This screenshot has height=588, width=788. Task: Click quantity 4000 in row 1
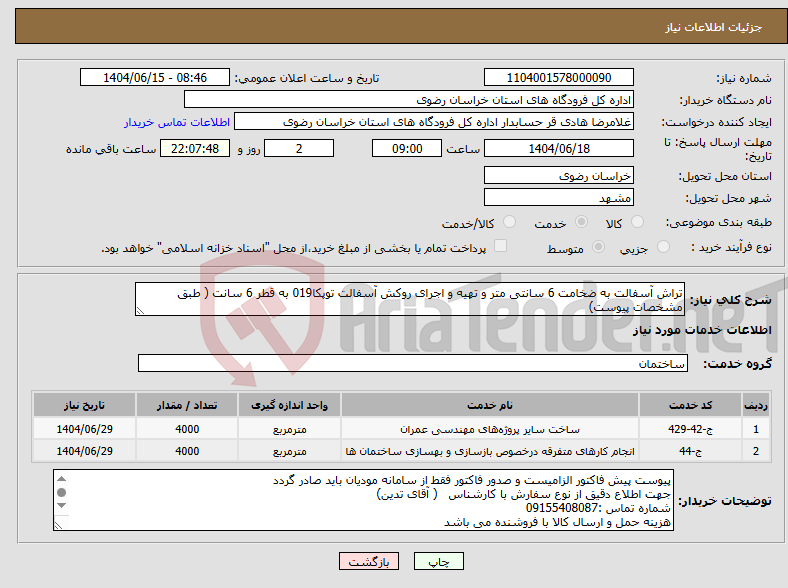[x=187, y=429]
